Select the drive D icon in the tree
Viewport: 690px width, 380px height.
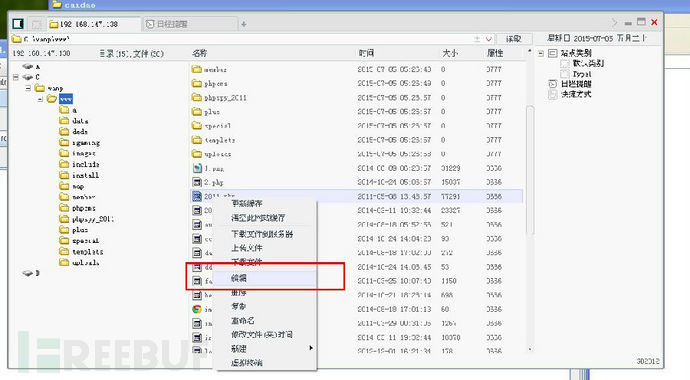28,273
